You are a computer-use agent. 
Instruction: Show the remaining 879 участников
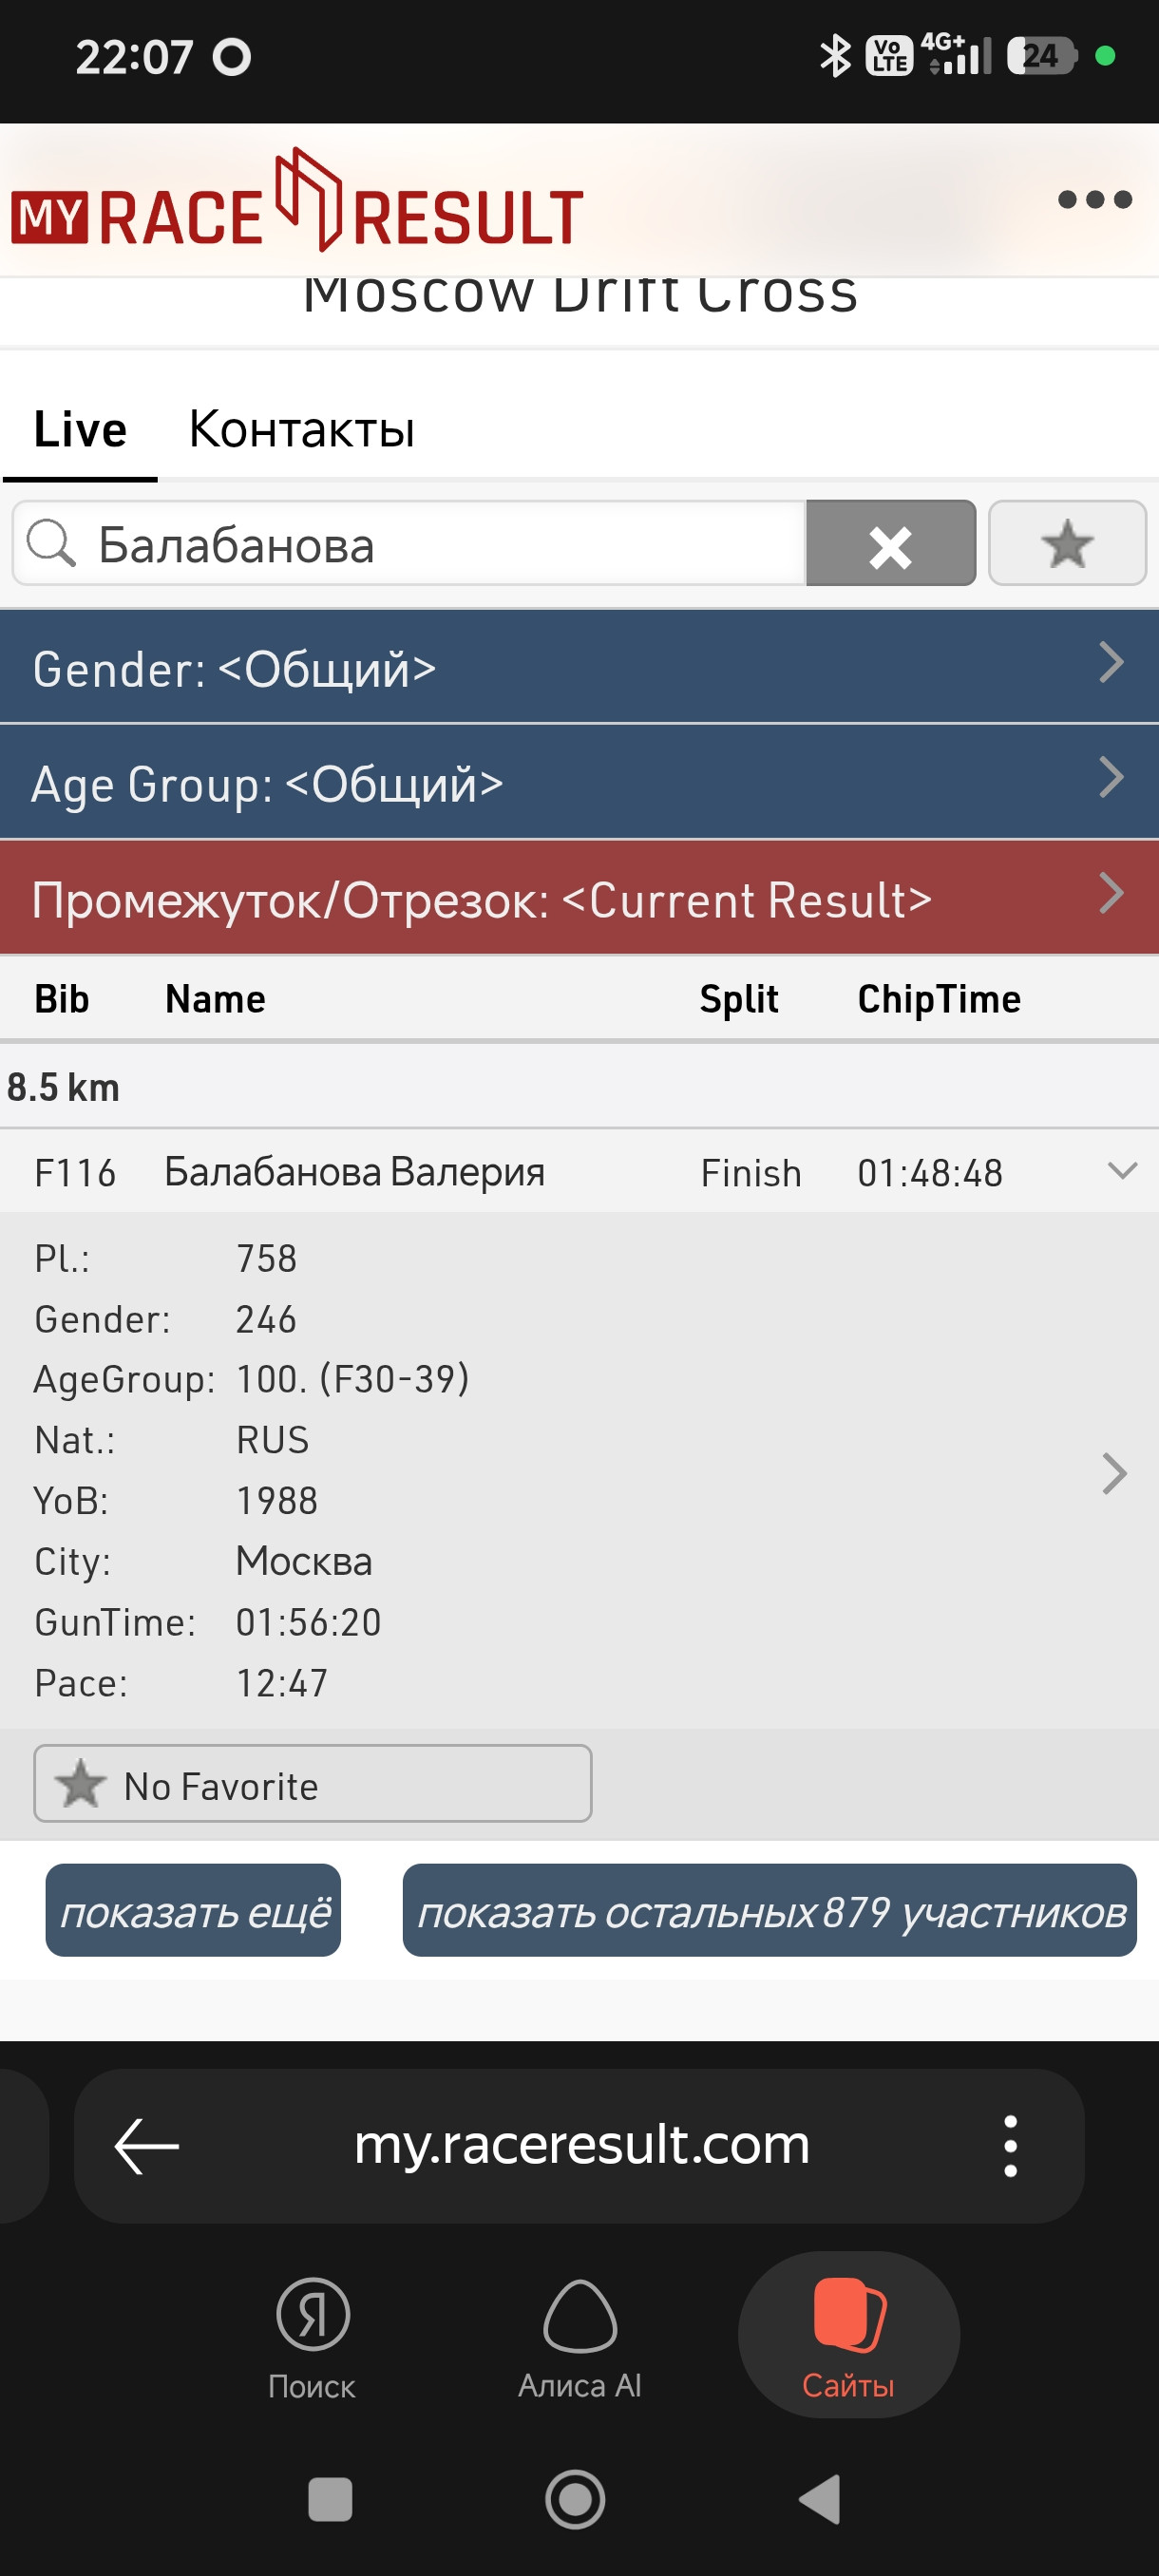click(770, 1911)
